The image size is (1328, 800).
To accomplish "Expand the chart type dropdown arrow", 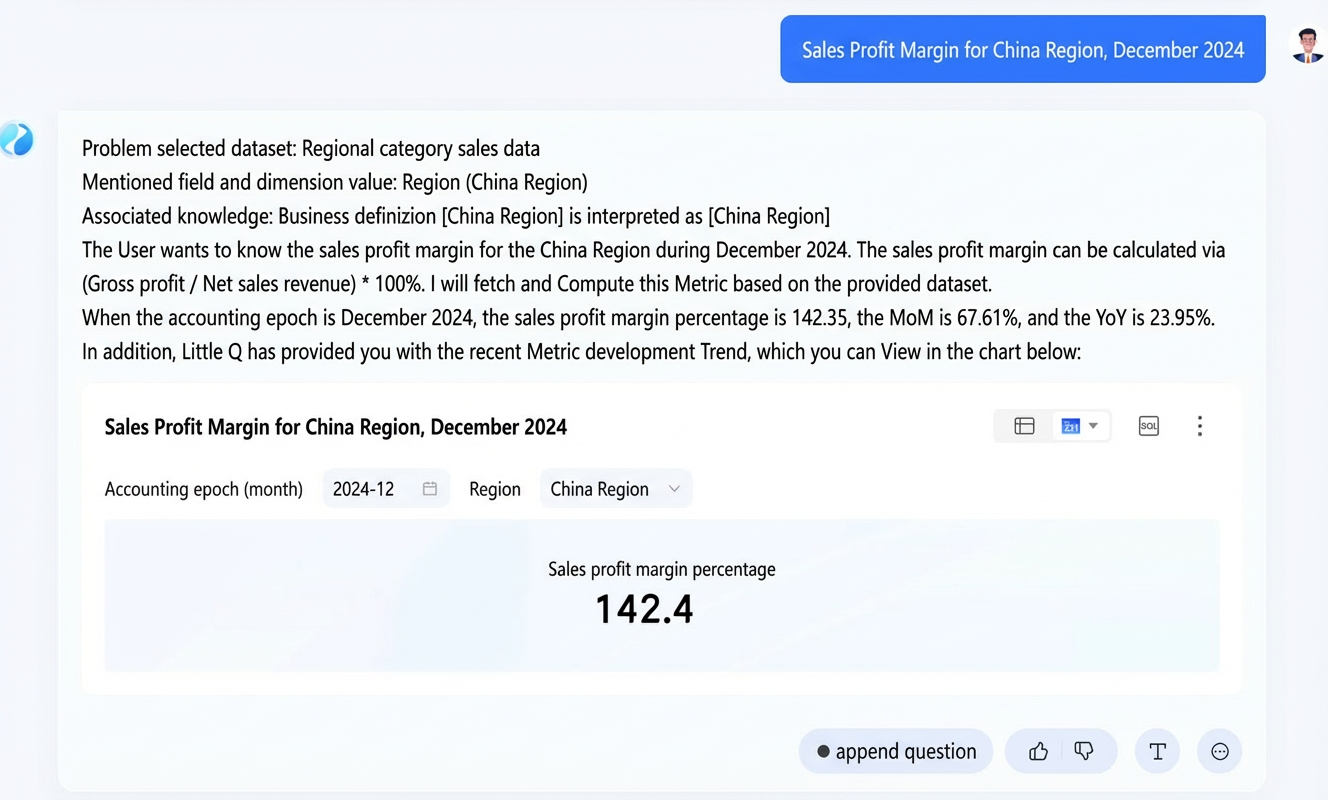I will [x=1093, y=426].
